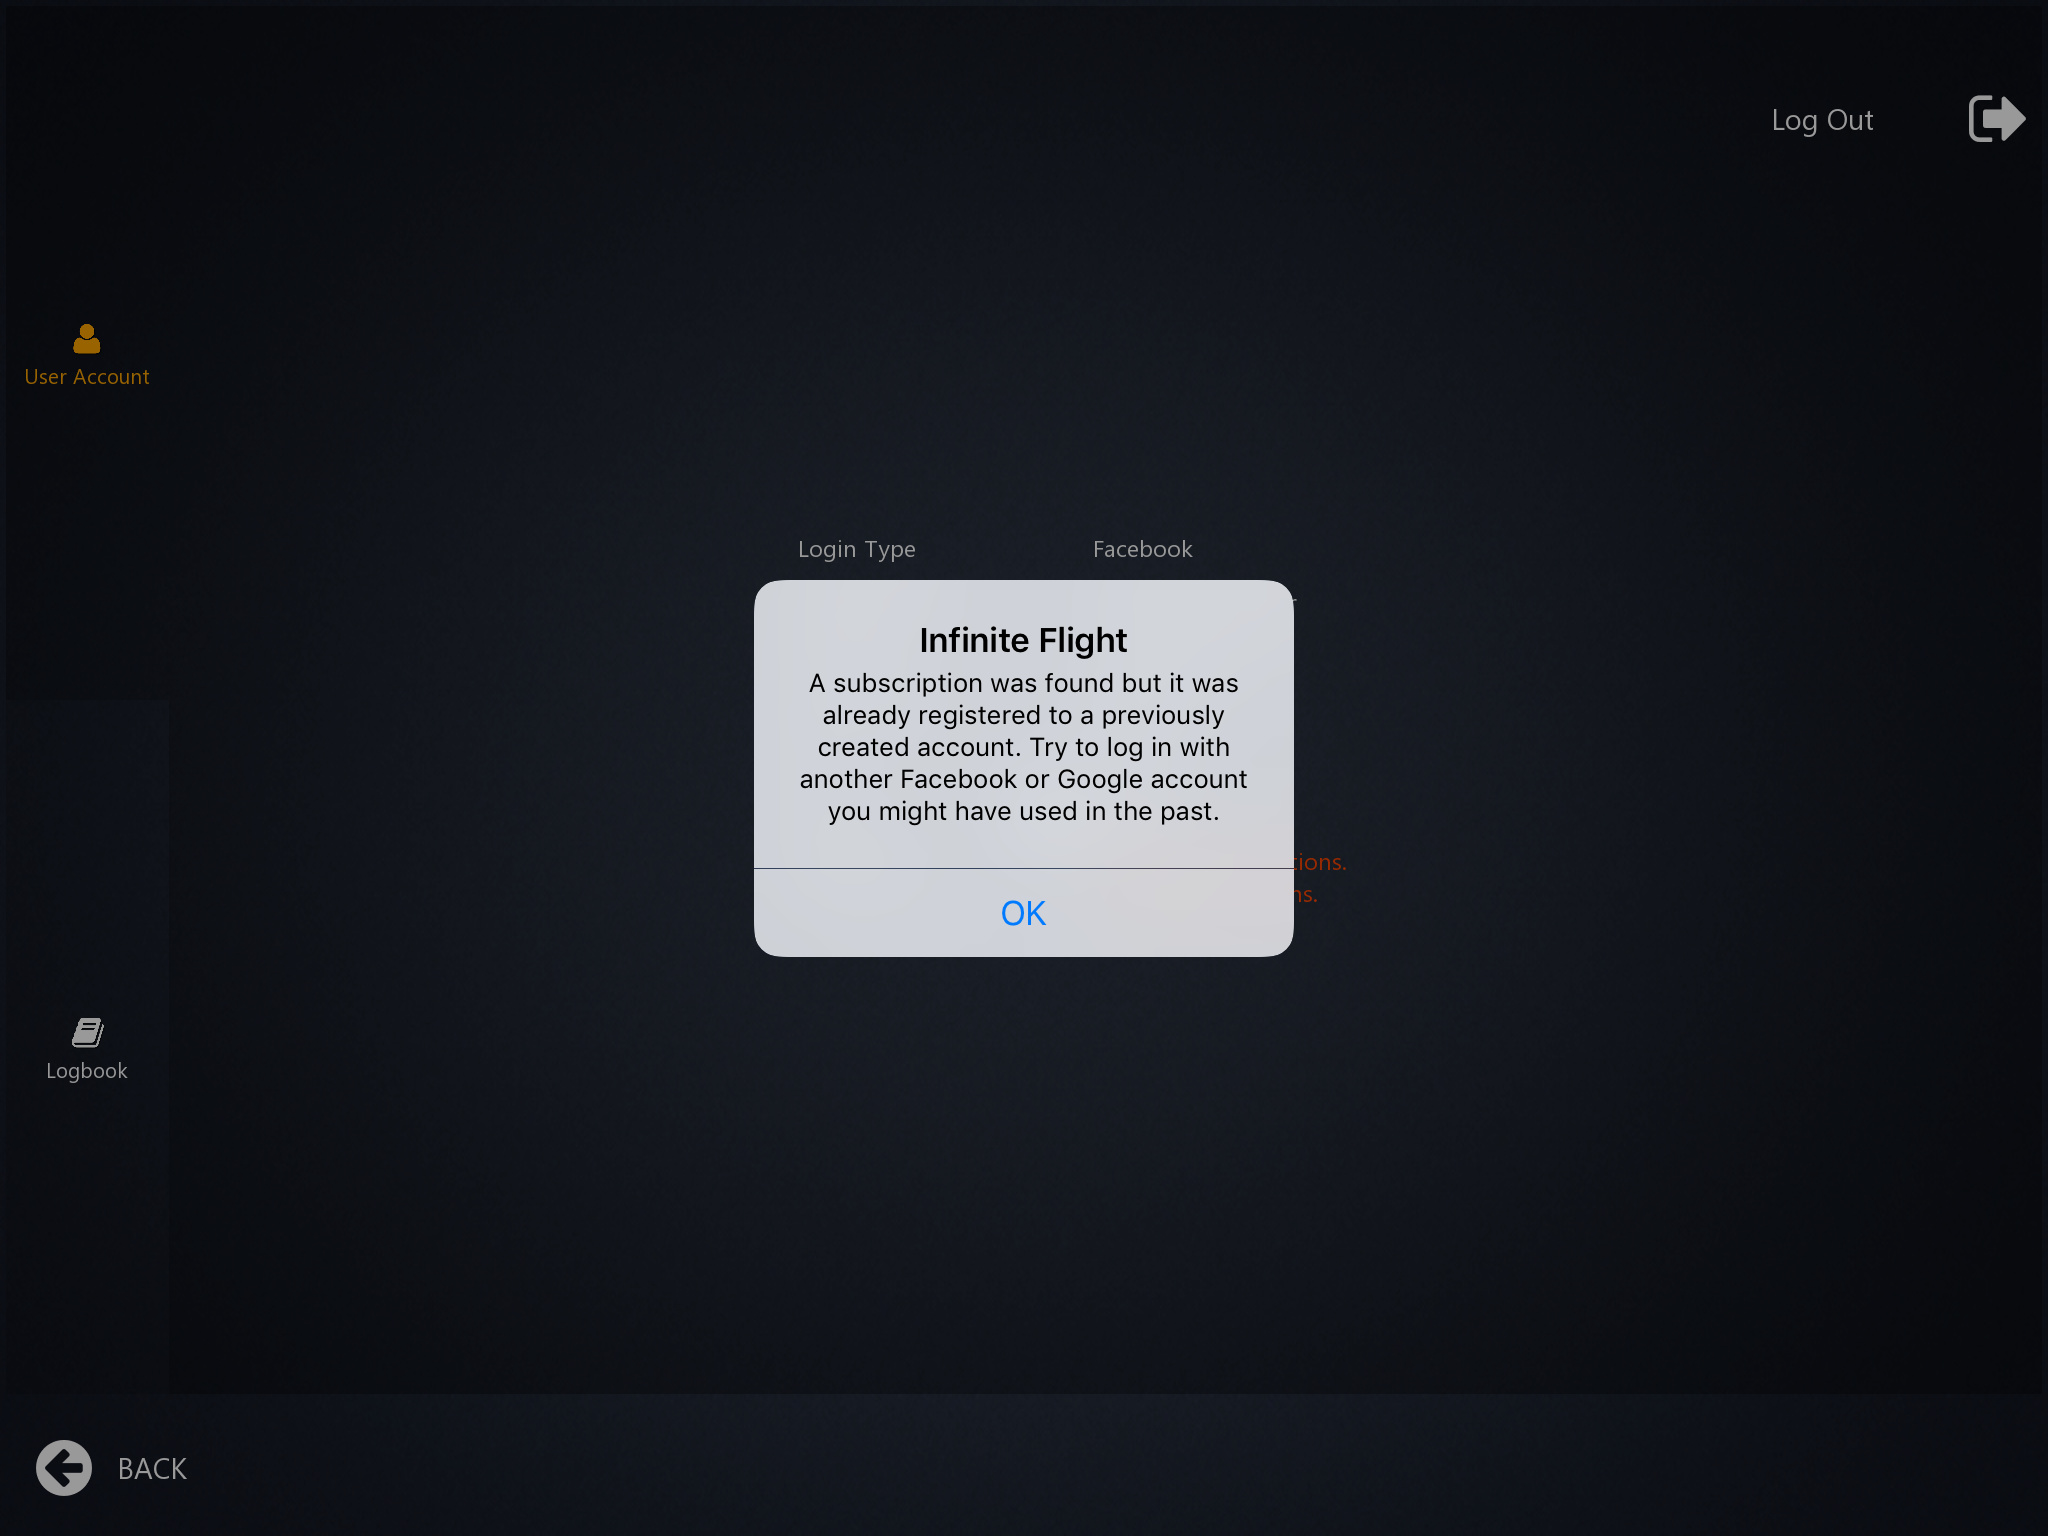Select the User Account tab label
This screenshot has height=1536, width=2048.
coord(87,377)
